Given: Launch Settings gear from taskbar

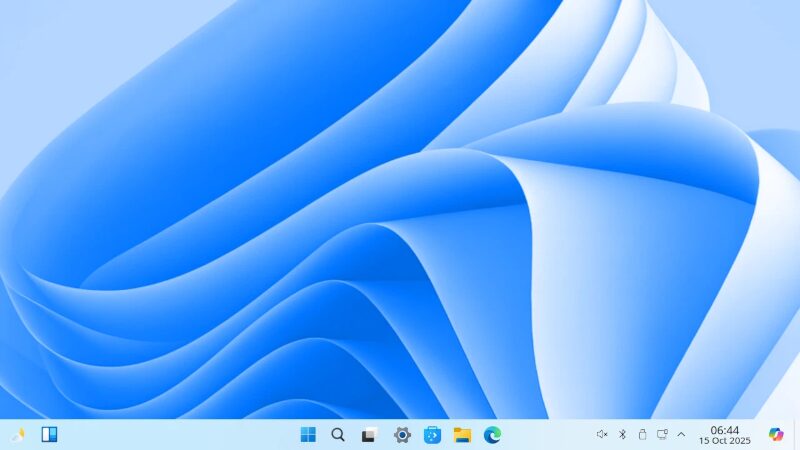Looking at the screenshot, I should [x=402, y=435].
